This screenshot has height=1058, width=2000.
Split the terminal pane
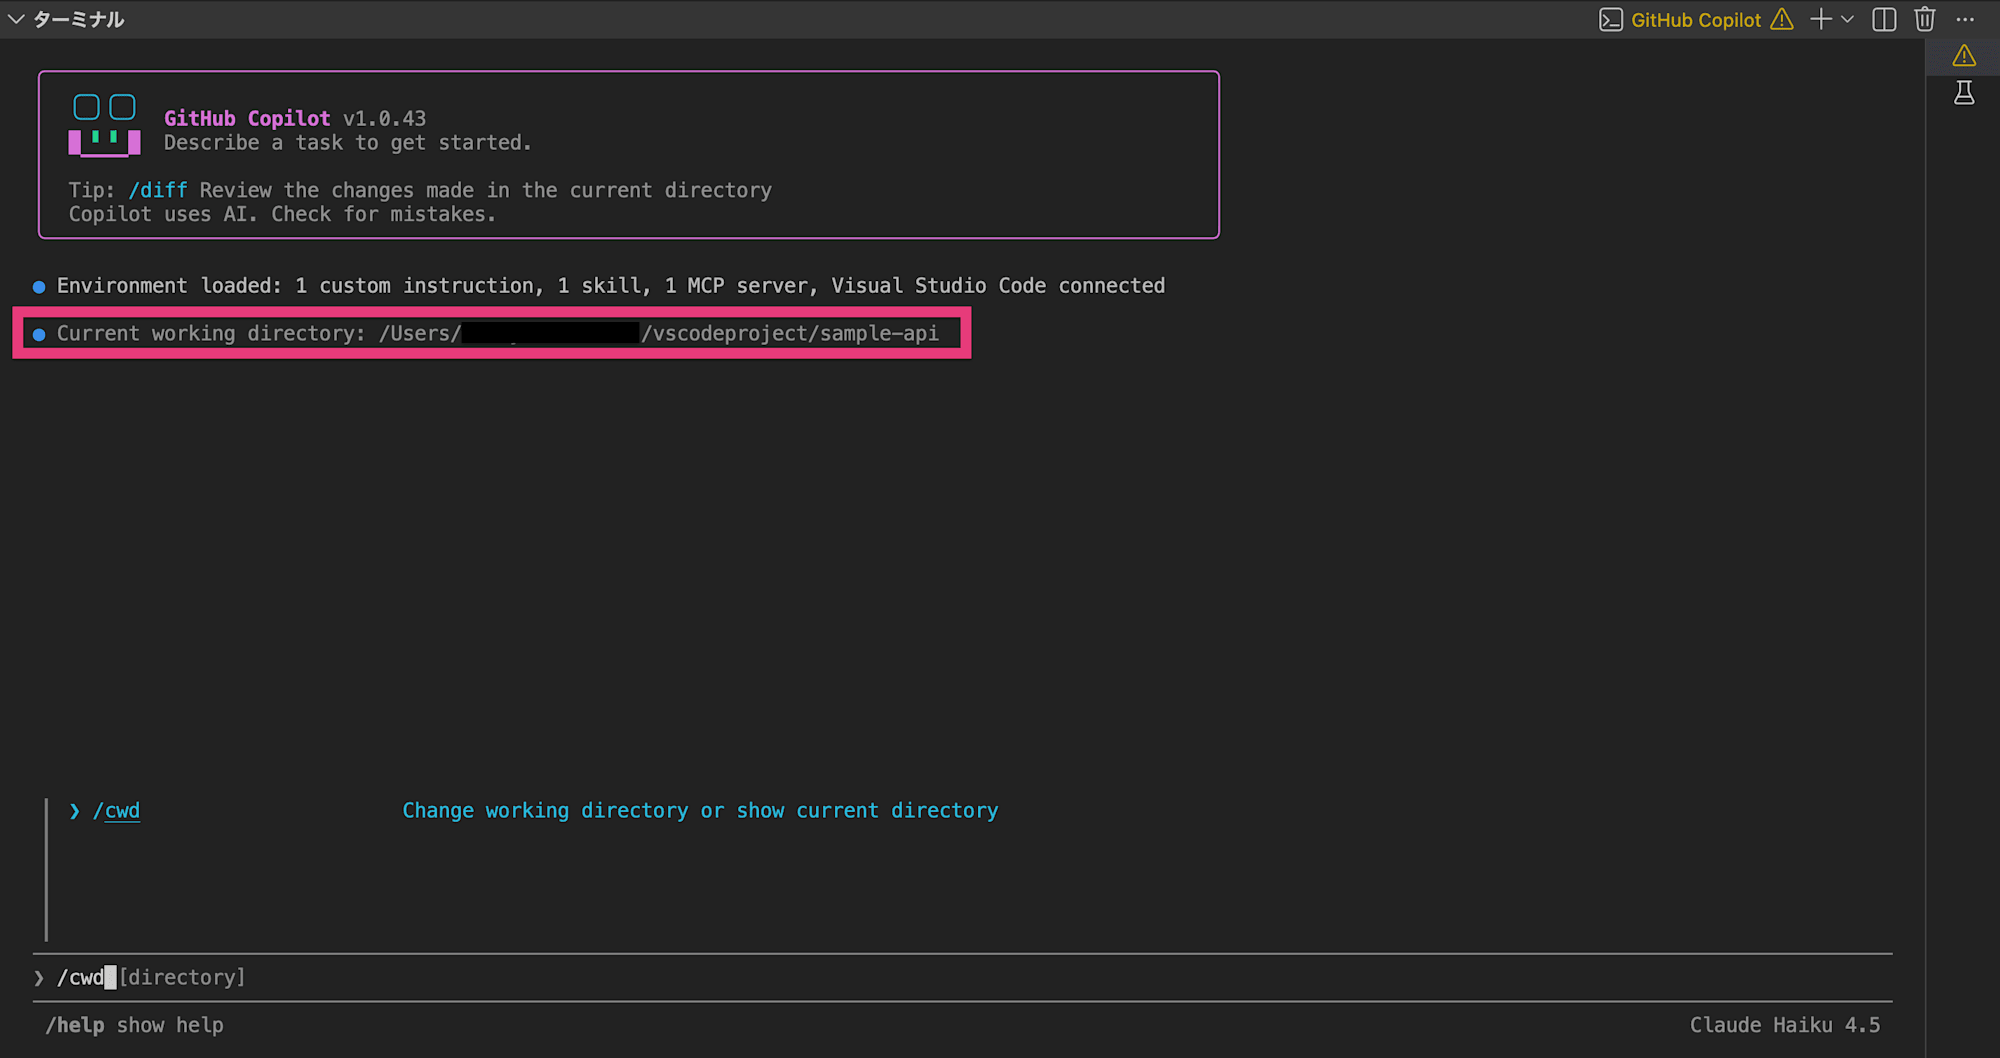pos(1884,19)
